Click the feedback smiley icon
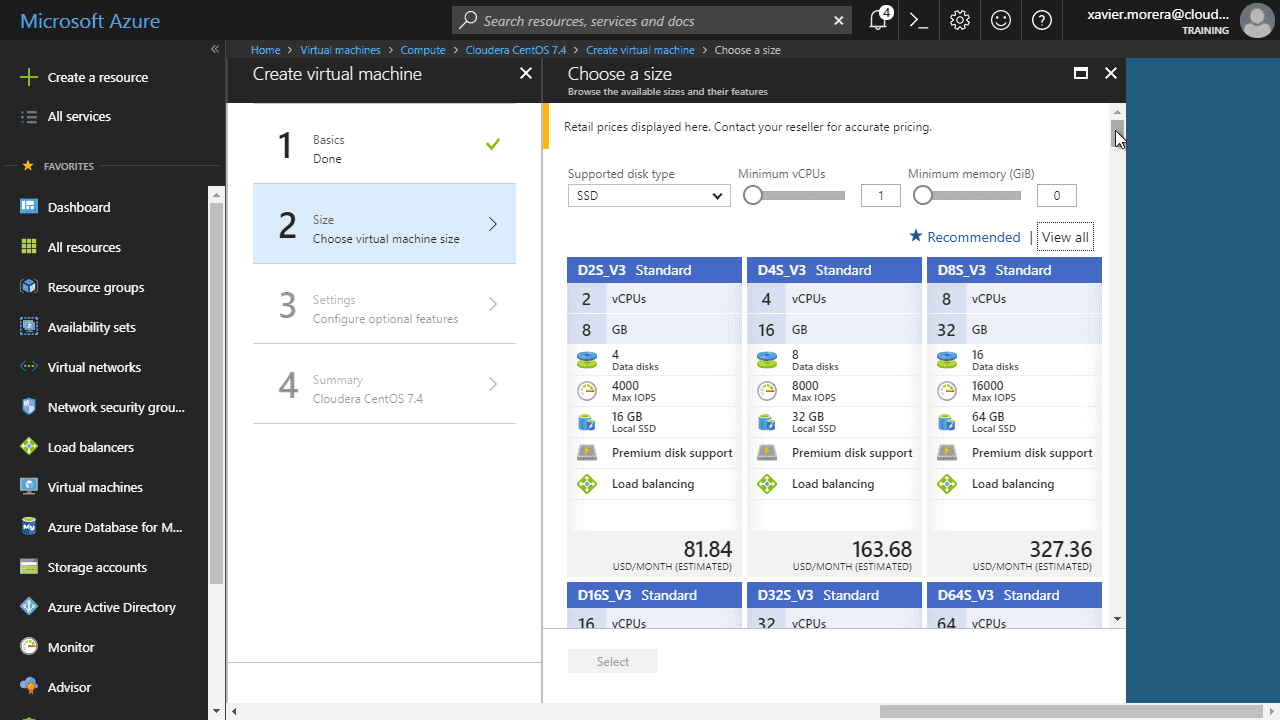Screen dimensions: 1280x720 coord(1001,20)
